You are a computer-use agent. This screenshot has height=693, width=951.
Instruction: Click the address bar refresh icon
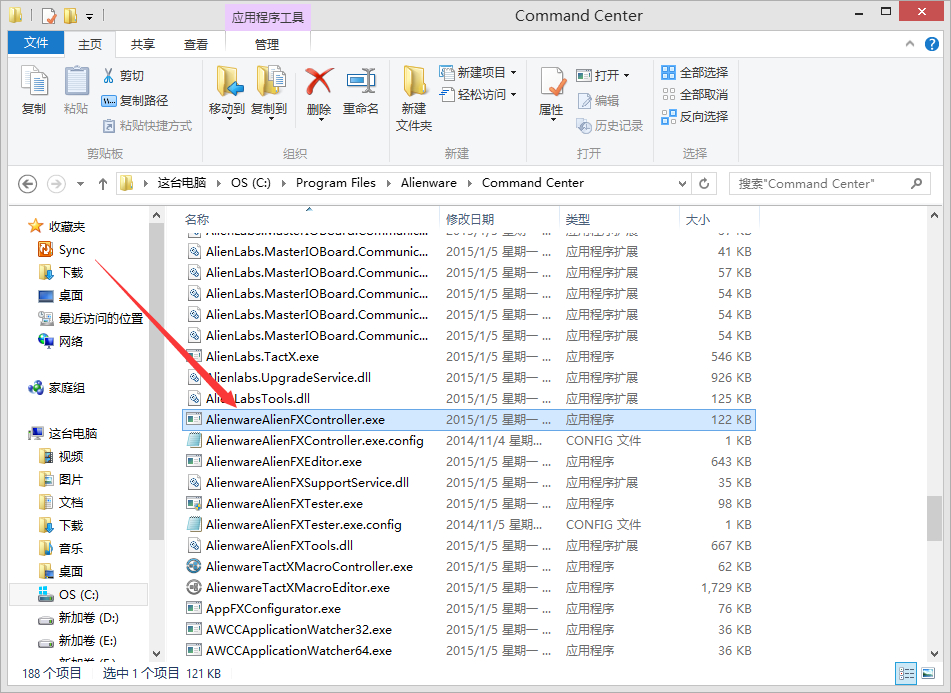[704, 183]
